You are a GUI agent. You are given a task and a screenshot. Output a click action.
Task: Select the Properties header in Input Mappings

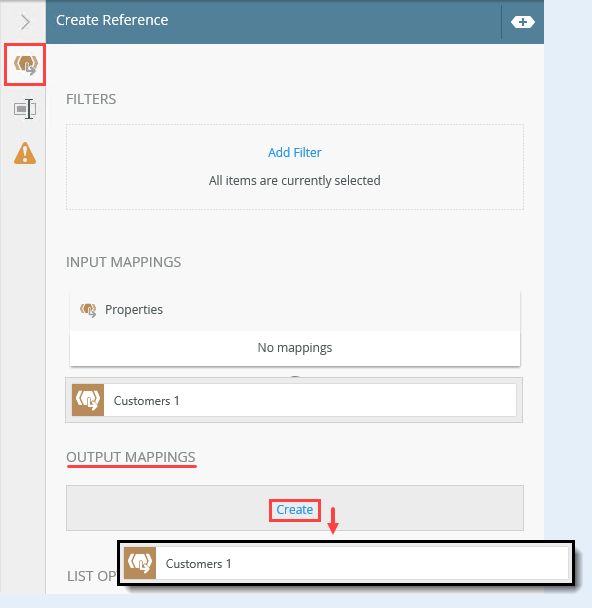pos(295,311)
